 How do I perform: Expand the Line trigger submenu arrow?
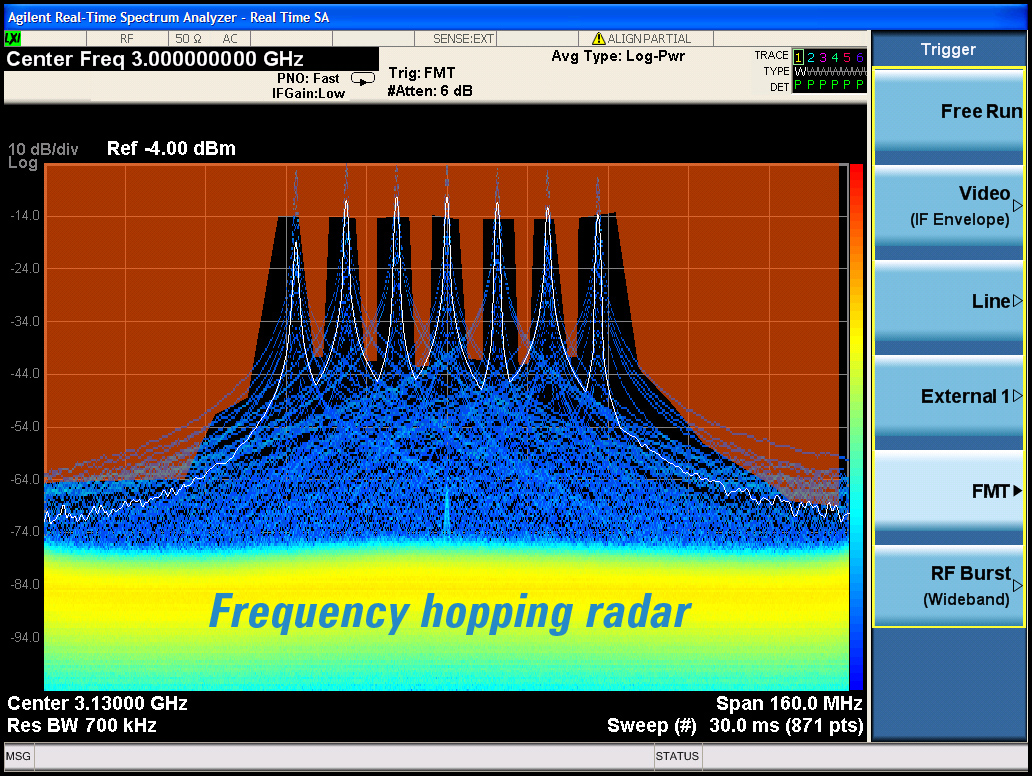tap(1017, 301)
